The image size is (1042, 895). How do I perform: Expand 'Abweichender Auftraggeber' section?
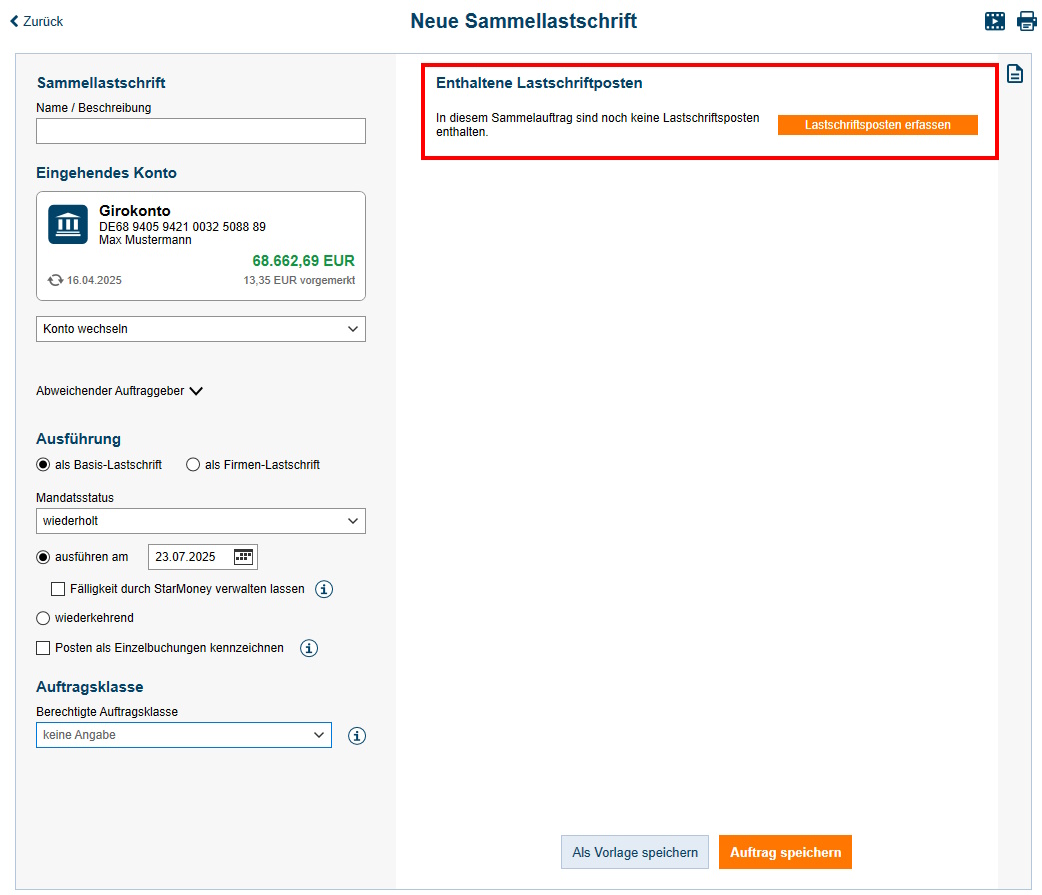coord(120,391)
